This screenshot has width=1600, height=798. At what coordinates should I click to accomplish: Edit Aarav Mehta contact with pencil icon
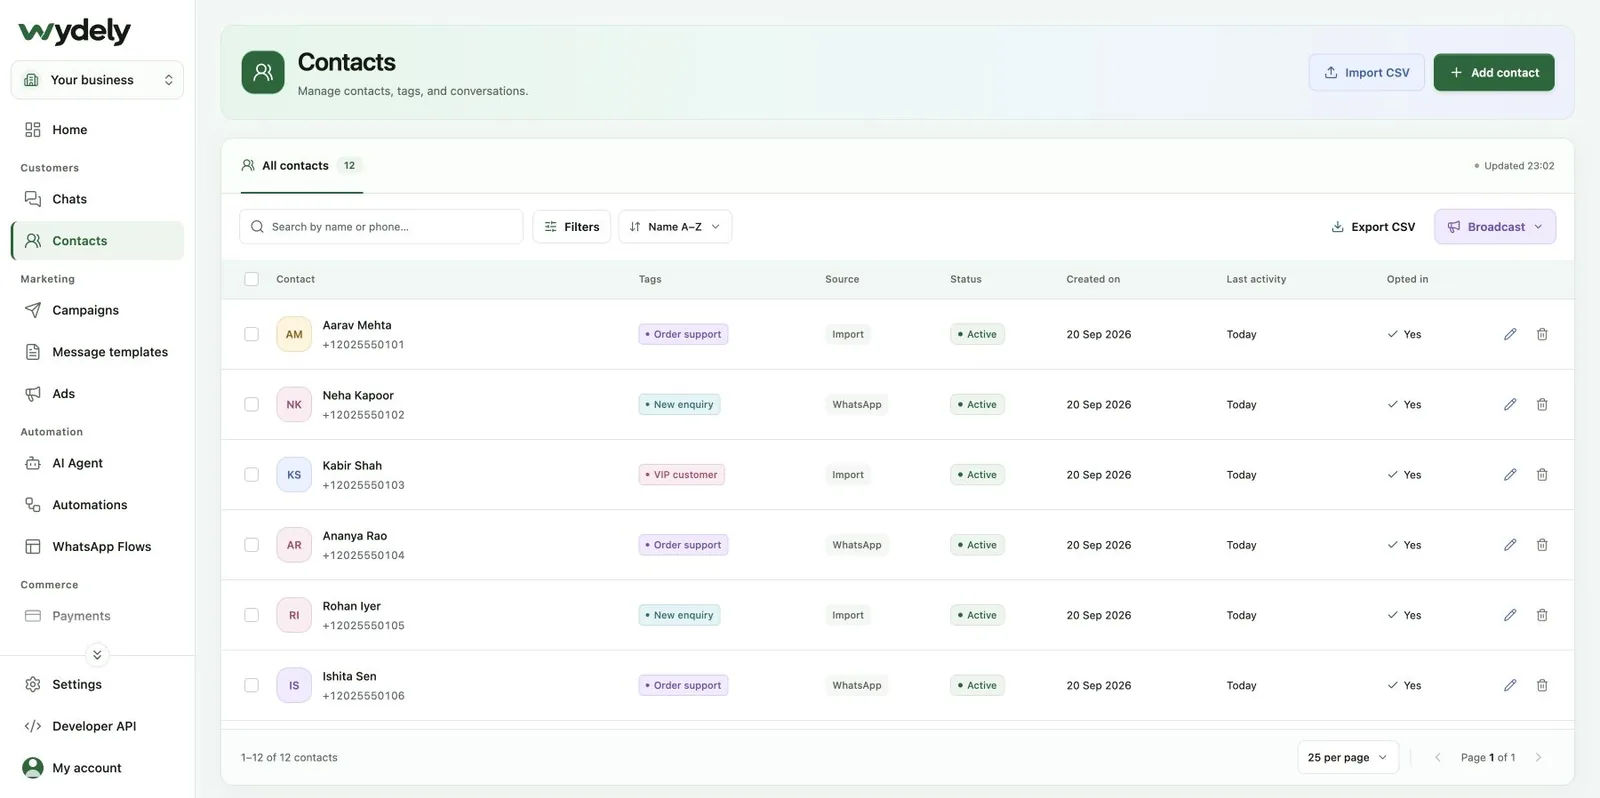pos(1510,334)
